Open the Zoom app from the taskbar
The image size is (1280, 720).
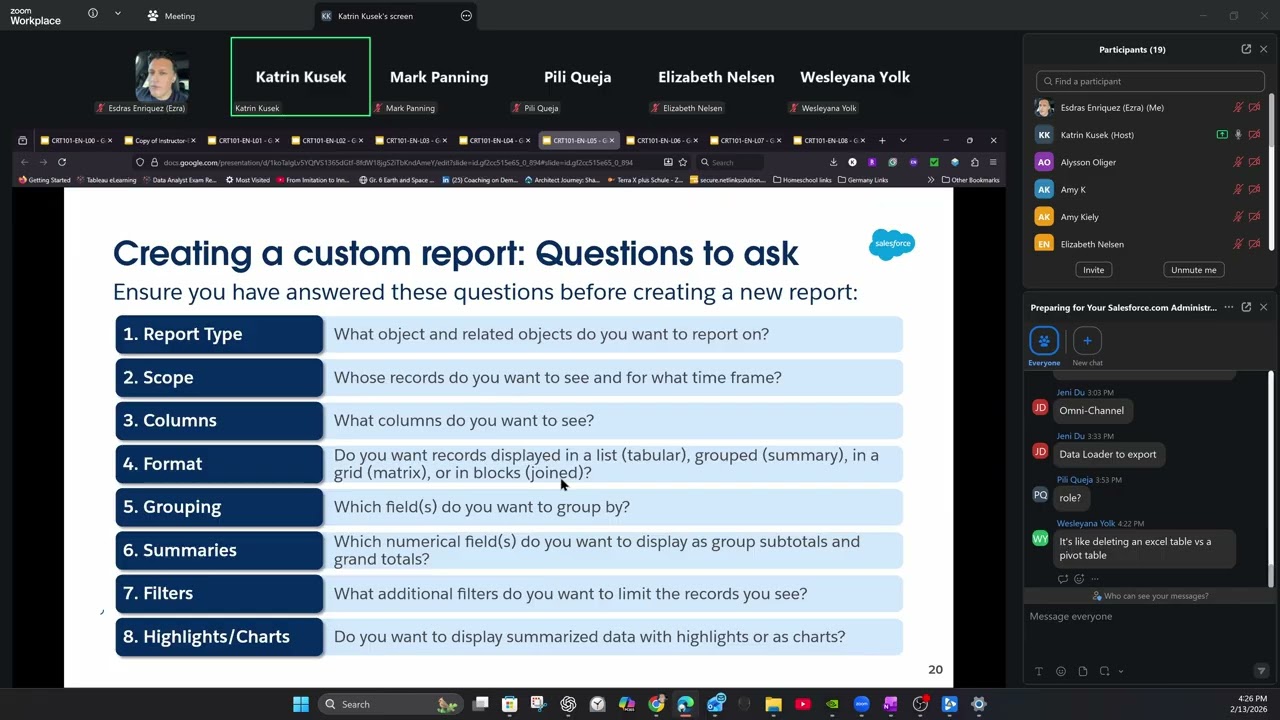pyautogui.click(x=861, y=704)
